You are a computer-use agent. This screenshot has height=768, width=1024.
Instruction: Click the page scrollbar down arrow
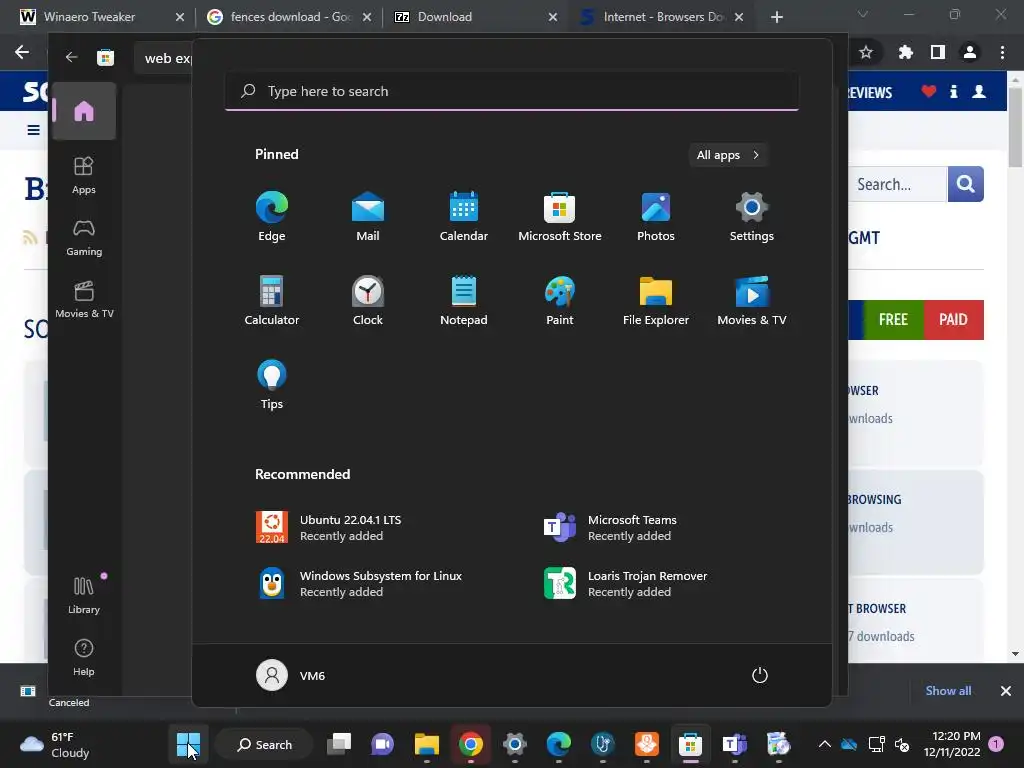(1015, 654)
